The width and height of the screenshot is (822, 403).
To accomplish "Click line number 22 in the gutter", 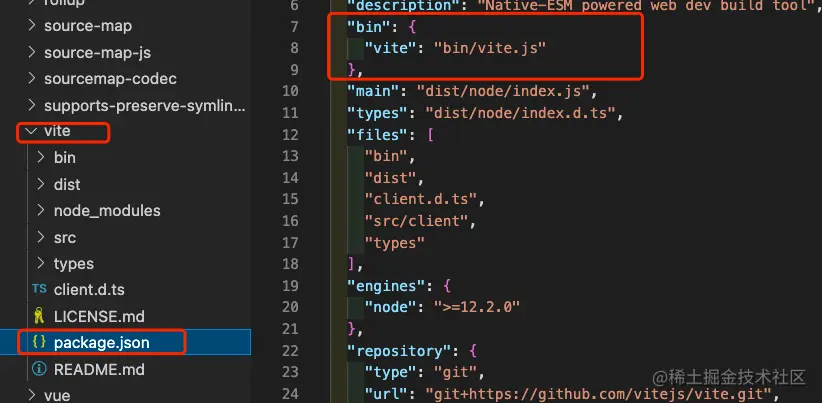I will pos(290,351).
